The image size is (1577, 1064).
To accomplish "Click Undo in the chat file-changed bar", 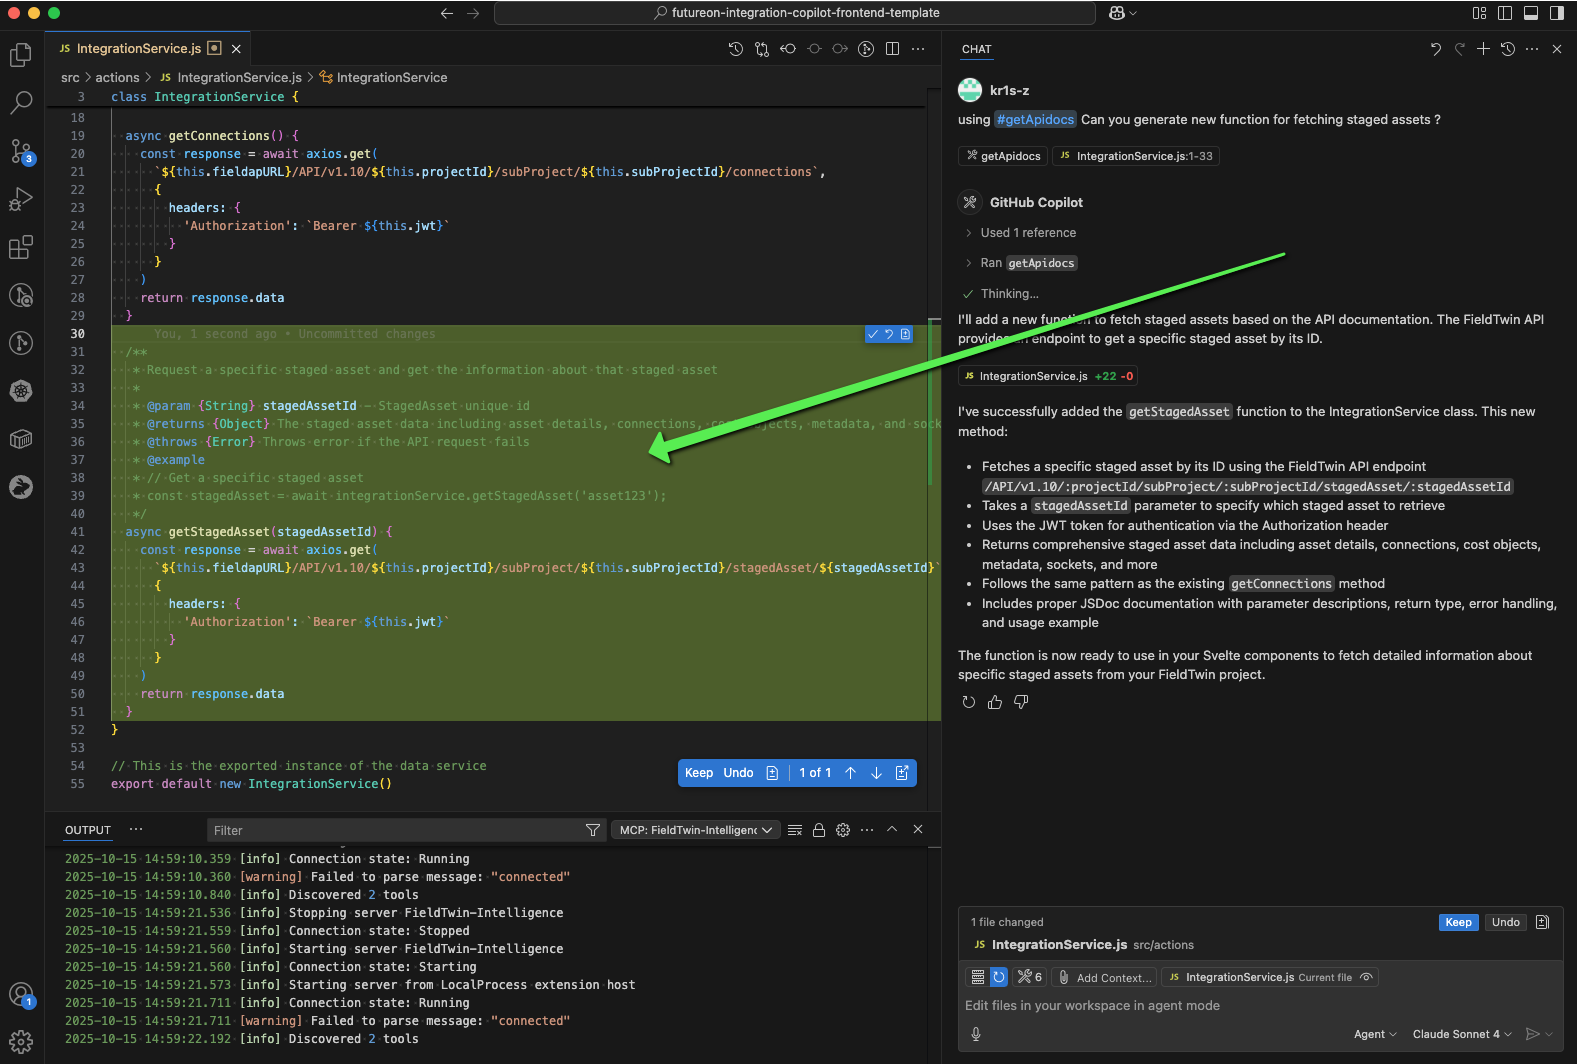I will [x=1505, y=922].
